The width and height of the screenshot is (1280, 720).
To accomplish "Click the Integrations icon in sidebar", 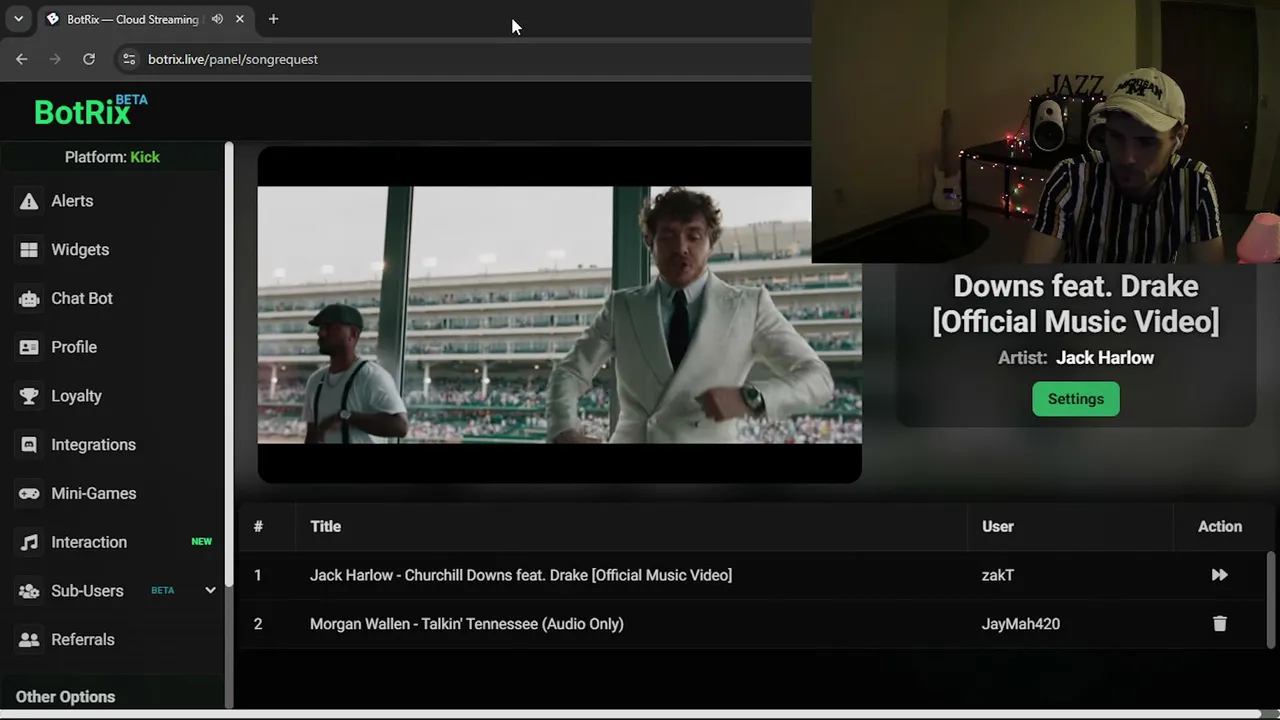I will click(x=29, y=445).
